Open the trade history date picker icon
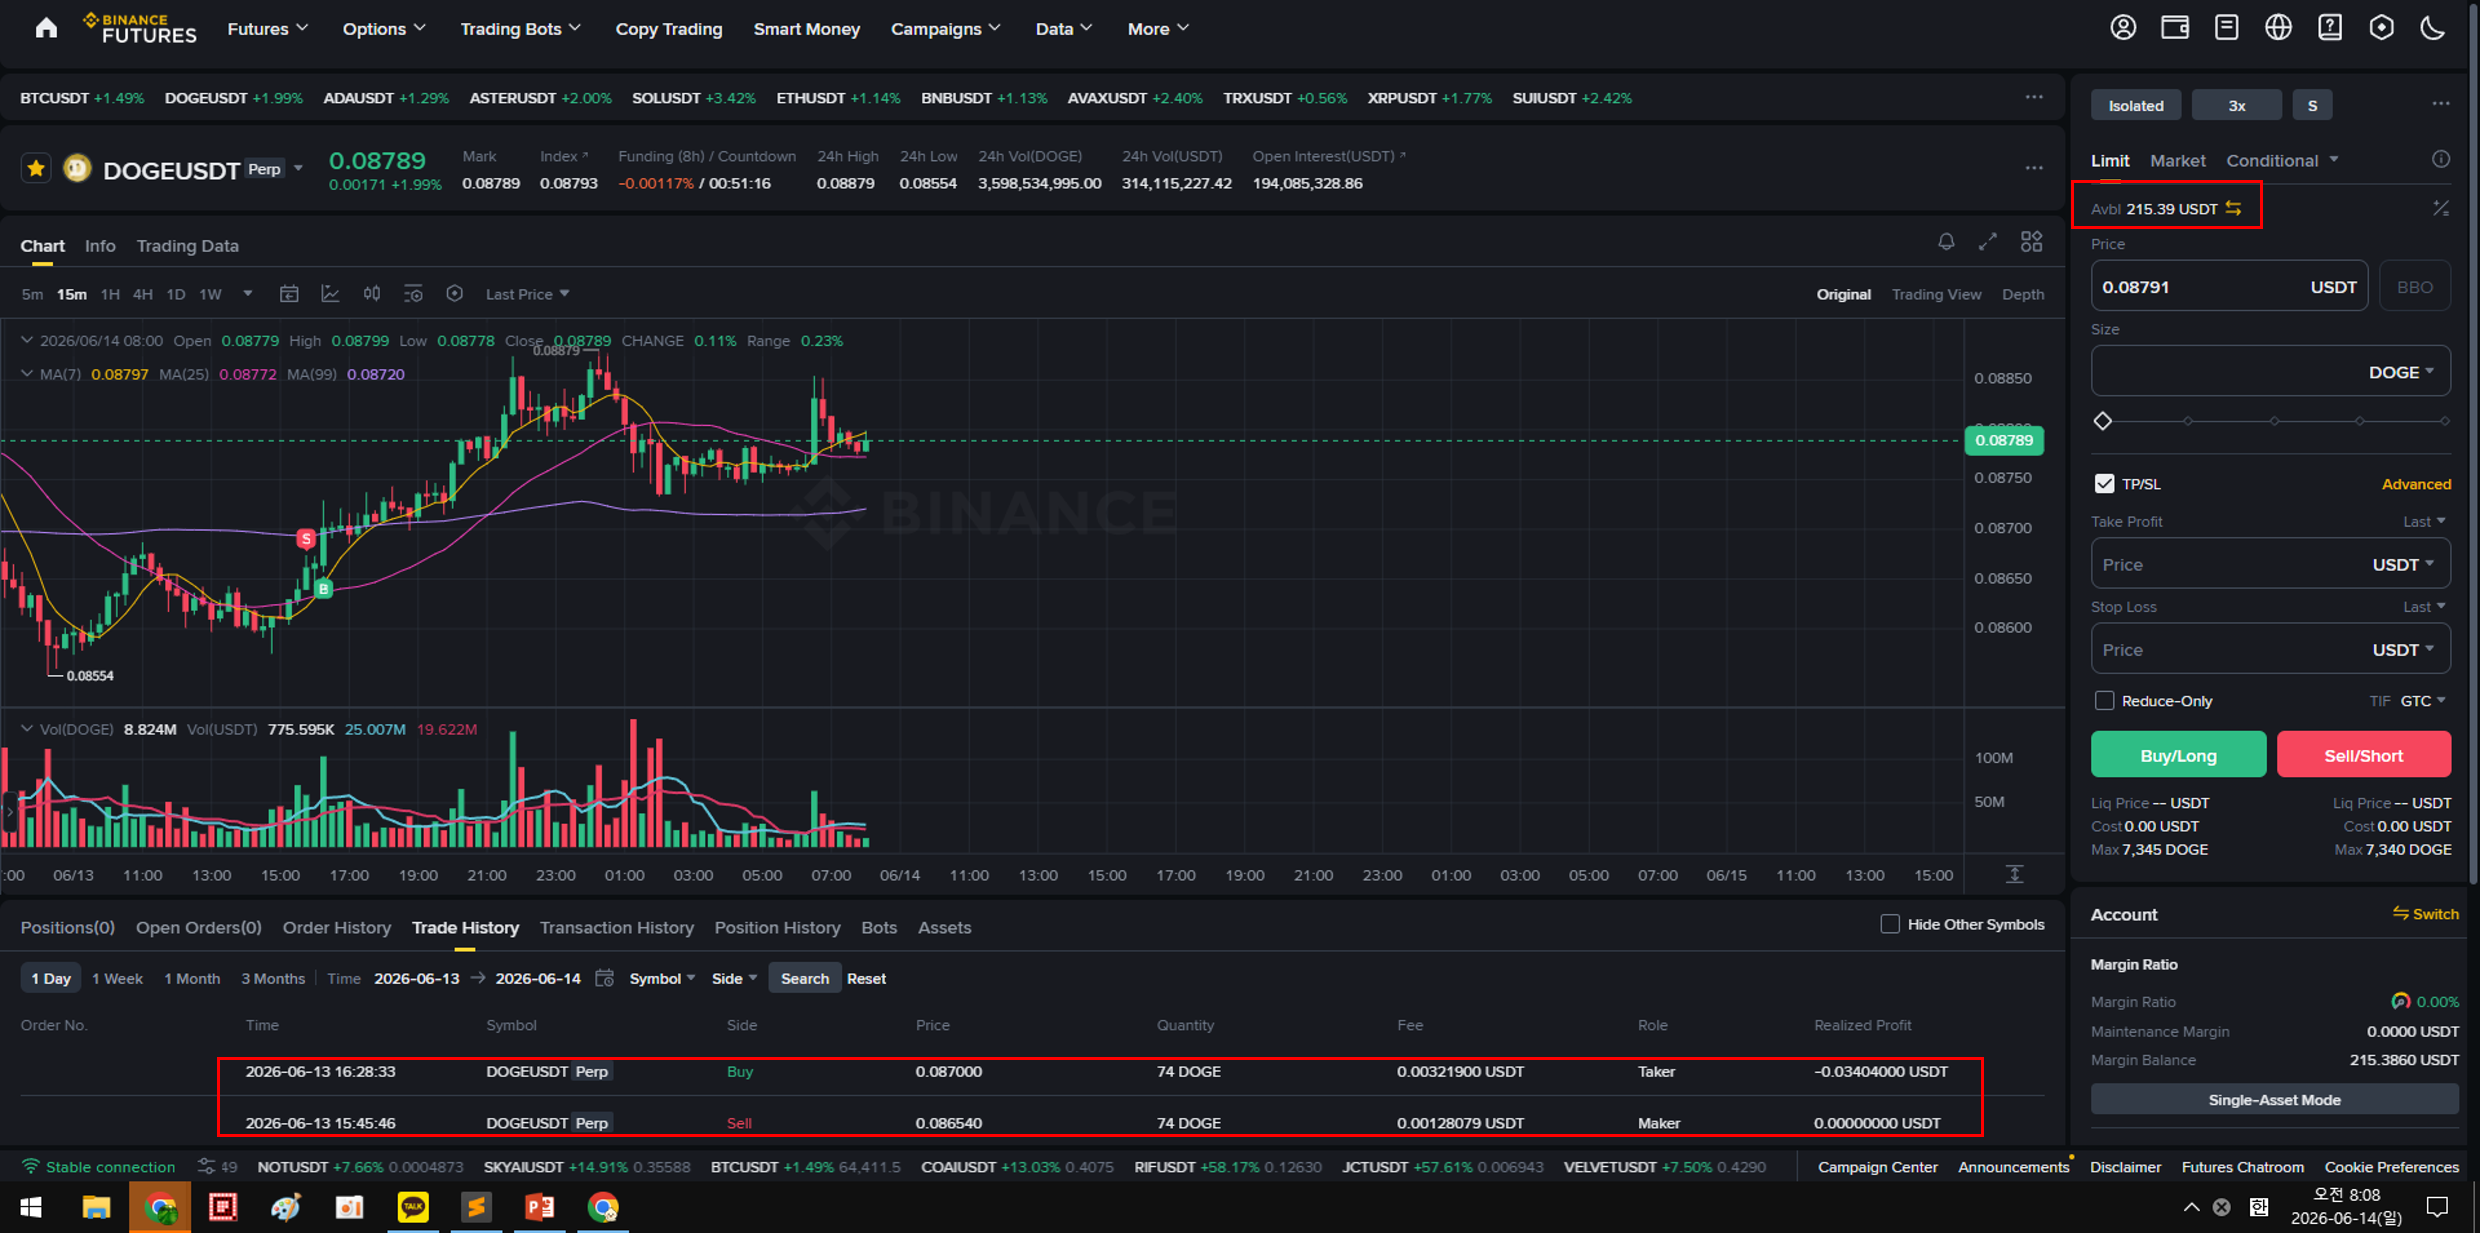Image resolution: width=2480 pixels, height=1233 pixels. click(x=604, y=978)
